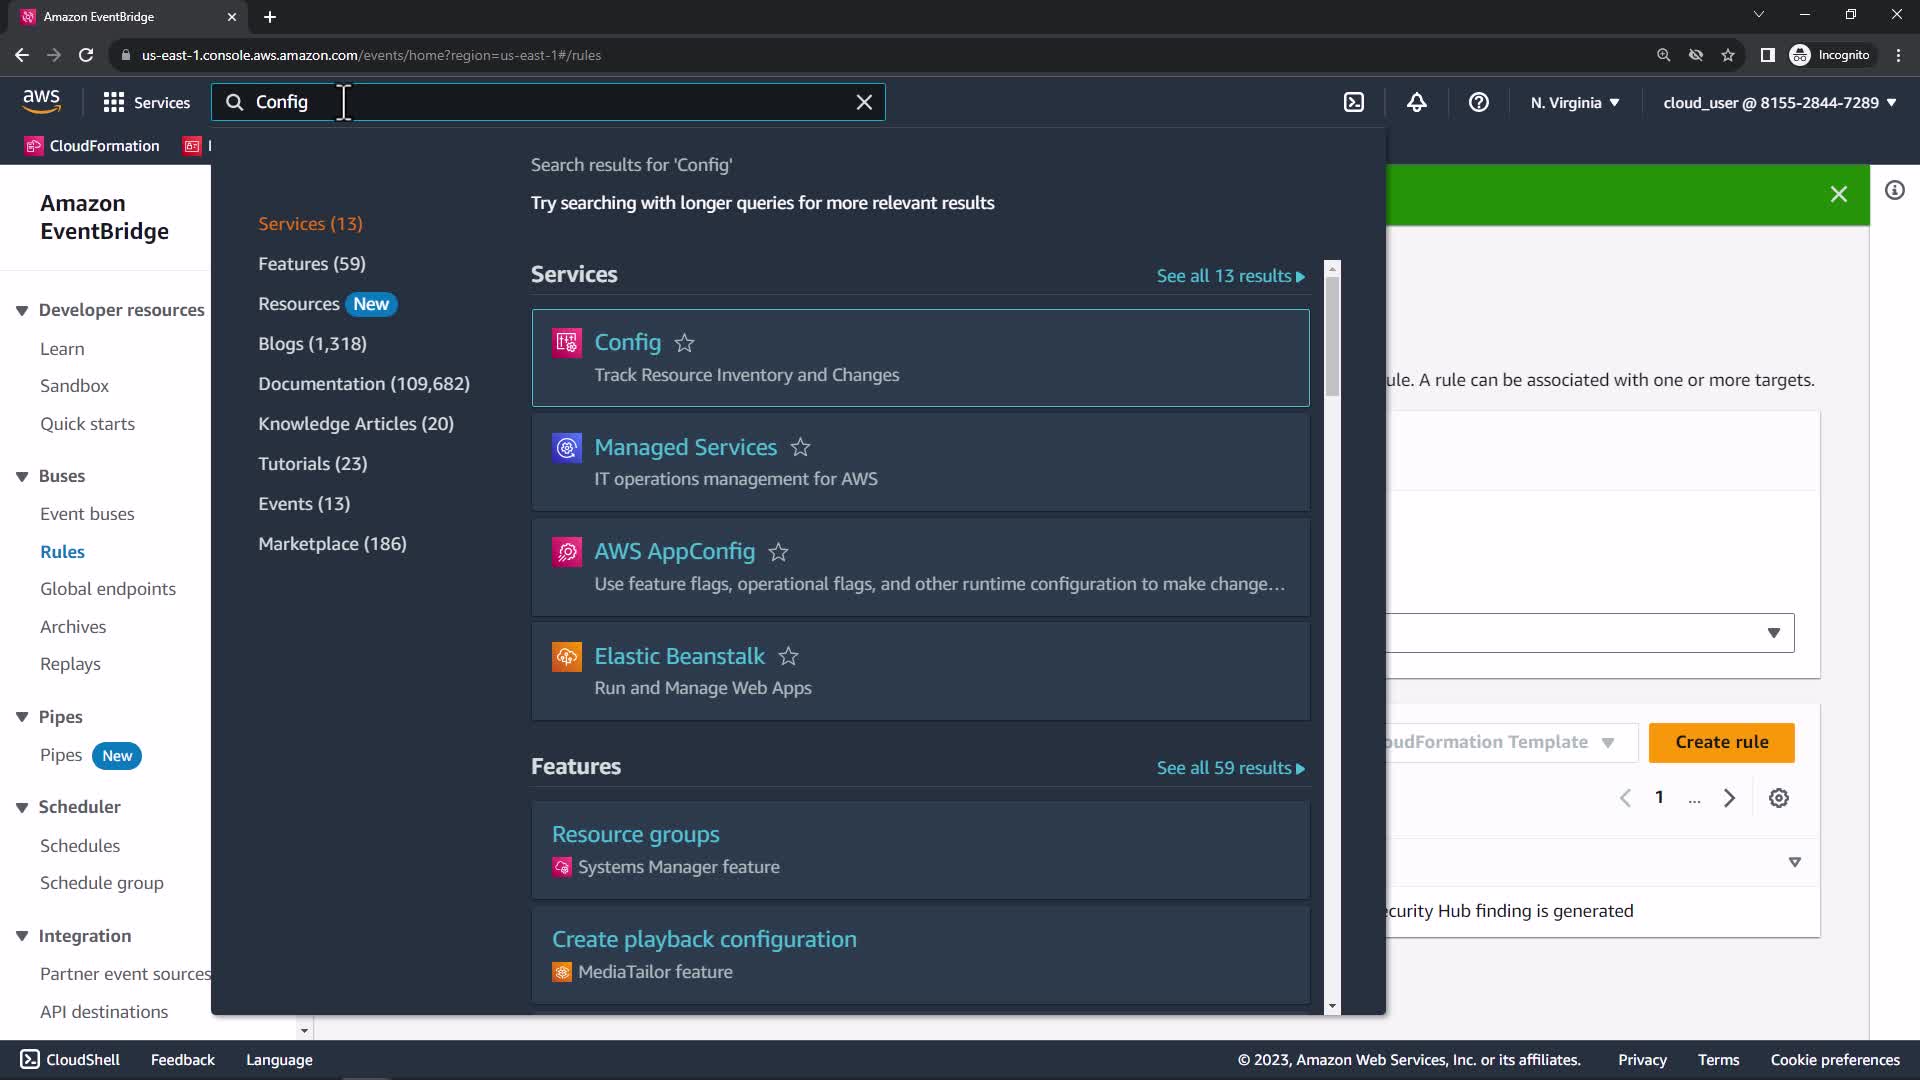The image size is (1920, 1080).
Task: Clear the search box with X icon
Action: point(864,102)
